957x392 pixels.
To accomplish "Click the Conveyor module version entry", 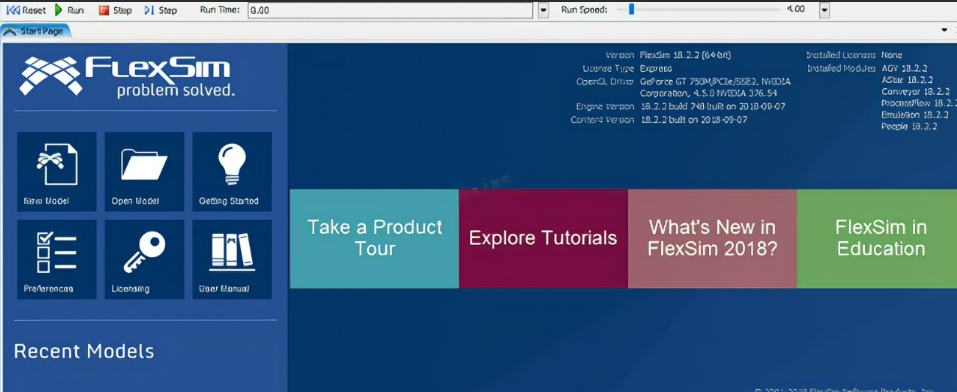I will 915,92.
